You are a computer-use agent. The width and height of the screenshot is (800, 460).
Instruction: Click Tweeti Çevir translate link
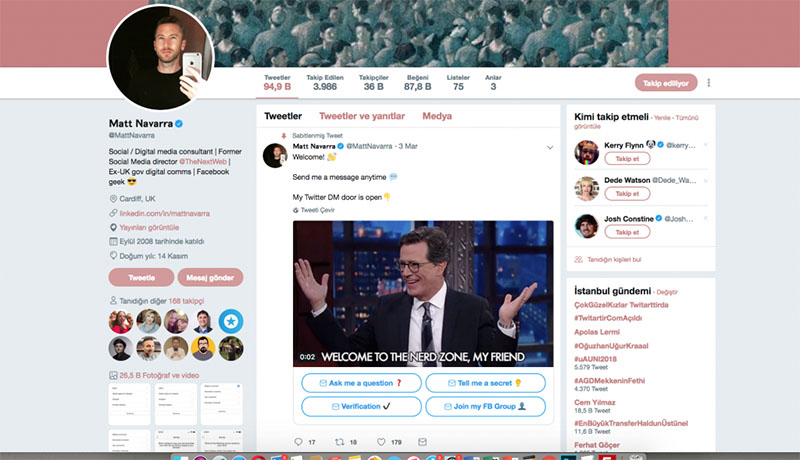point(317,210)
